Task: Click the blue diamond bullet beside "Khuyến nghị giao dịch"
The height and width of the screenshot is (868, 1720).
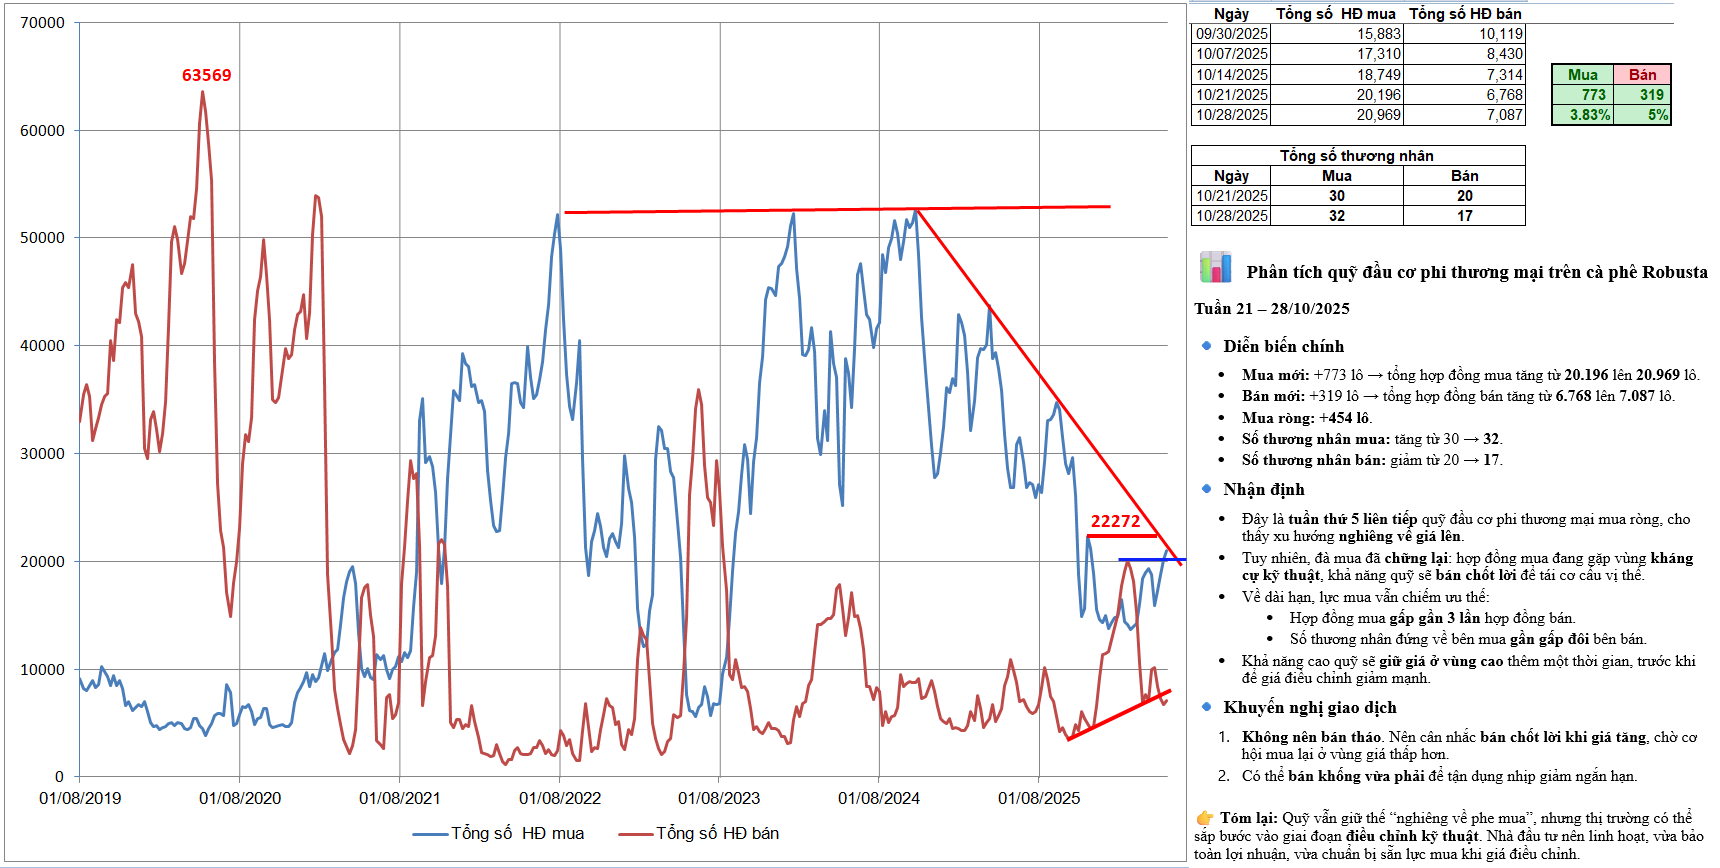Action: [1206, 707]
